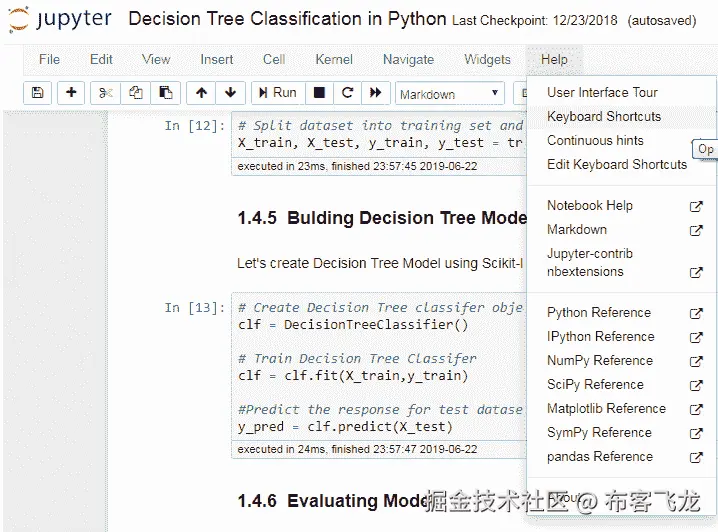Click into code cell In [13]
Screen dimensions: 718x532
point(380,367)
